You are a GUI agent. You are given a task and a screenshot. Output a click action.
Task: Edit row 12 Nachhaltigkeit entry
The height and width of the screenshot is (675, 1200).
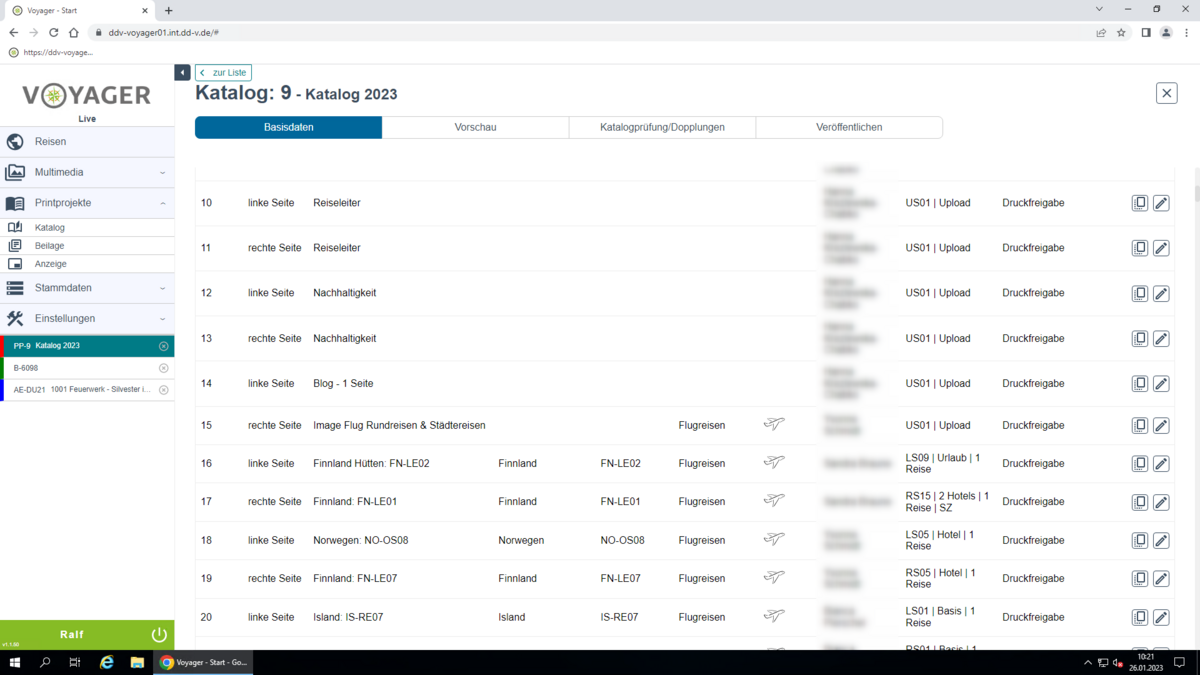tap(1161, 293)
